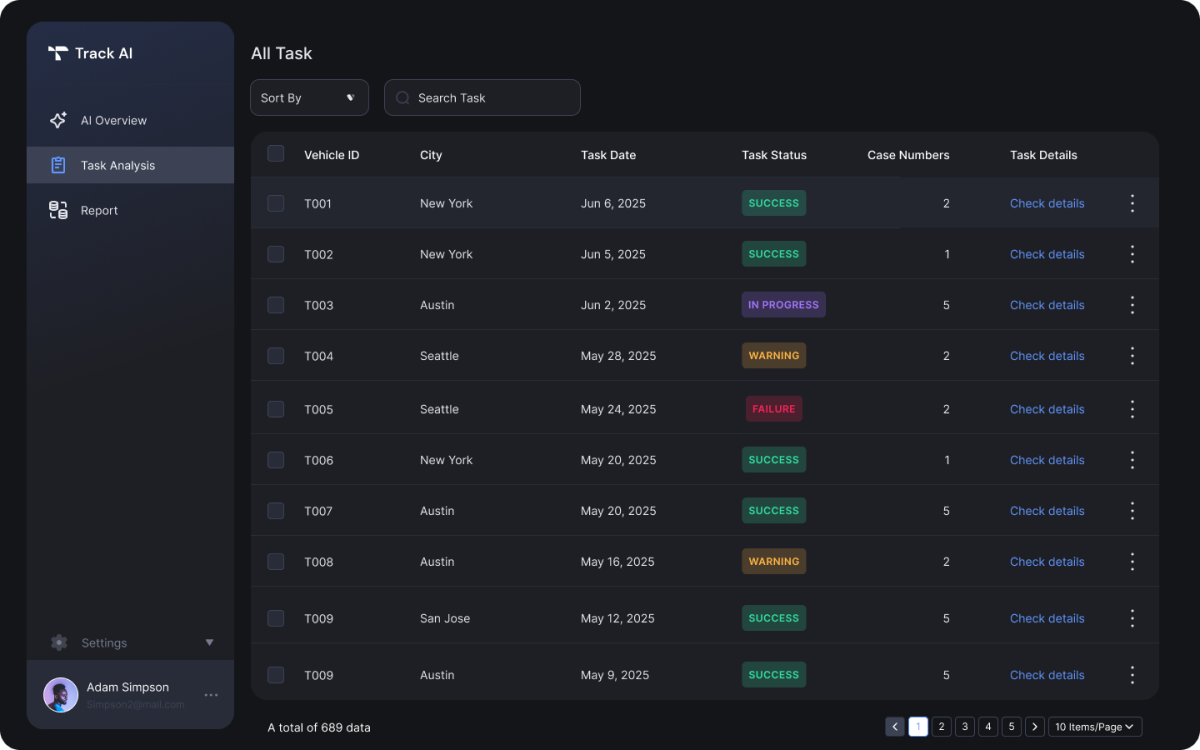The height and width of the screenshot is (750, 1200).
Task: Click the Task Status column header
Action: [x=774, y=155]
